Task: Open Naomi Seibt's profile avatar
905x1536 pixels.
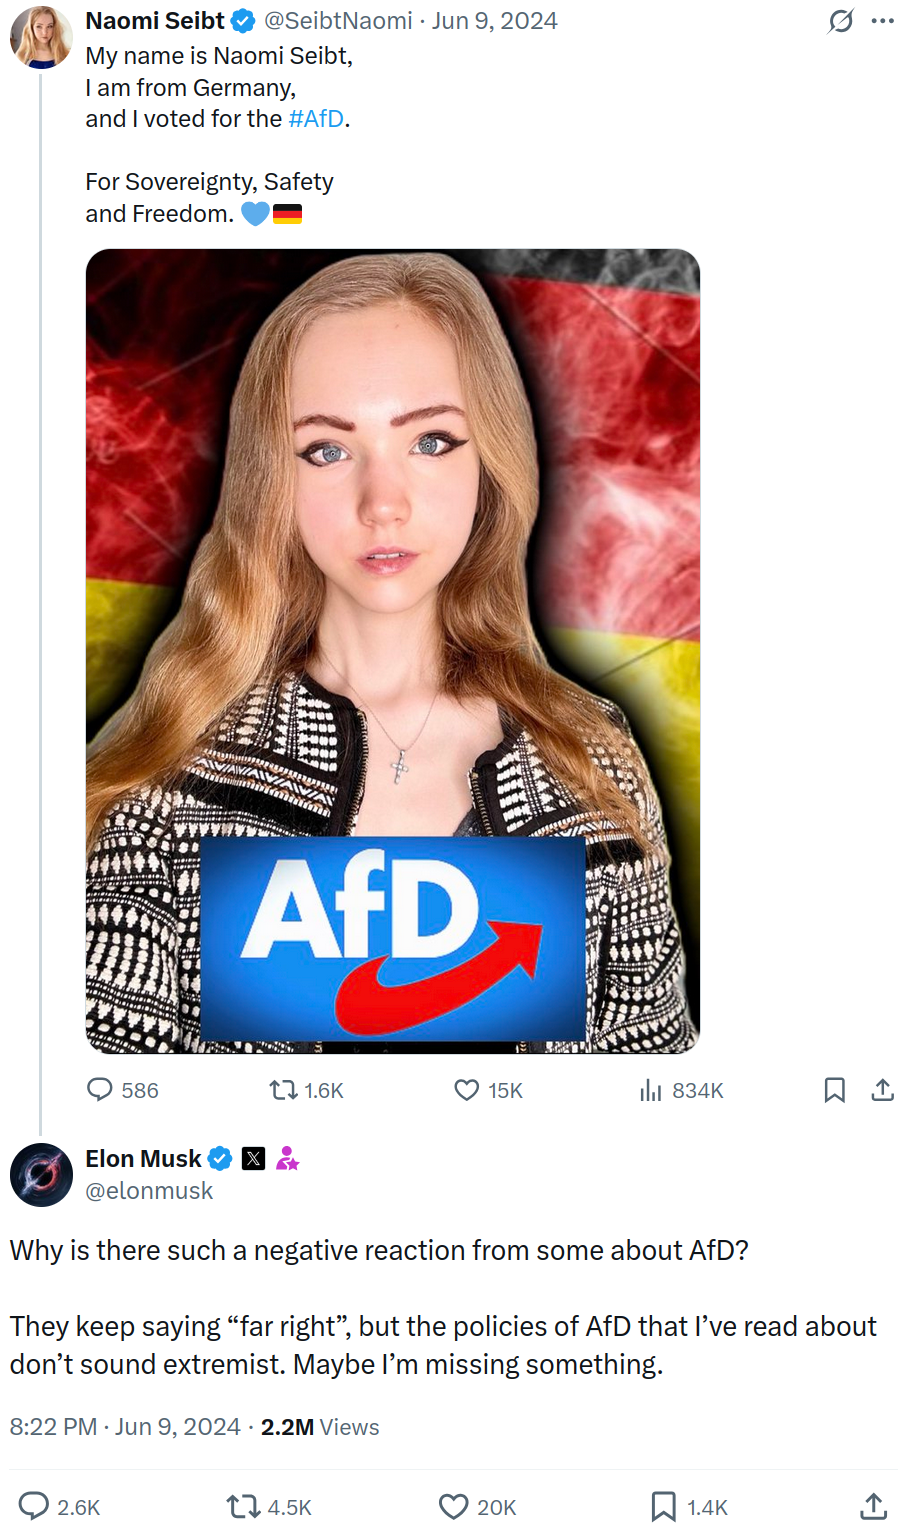Action: tap(41, 37)
